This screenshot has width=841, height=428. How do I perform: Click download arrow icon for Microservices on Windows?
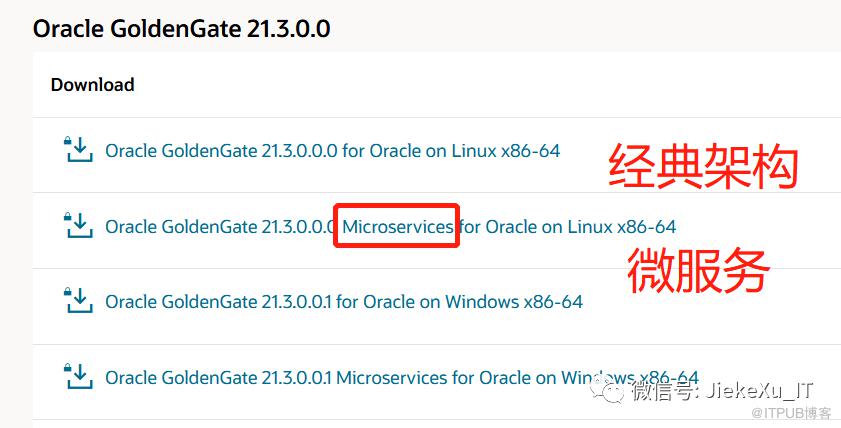(x=80, y=379)
